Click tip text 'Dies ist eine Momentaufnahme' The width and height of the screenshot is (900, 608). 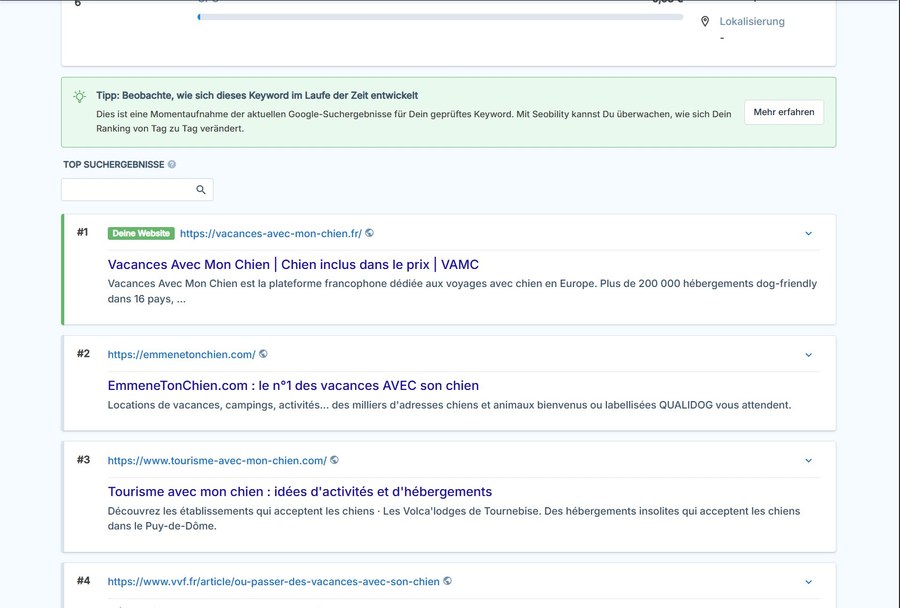(x=413, y=121)
